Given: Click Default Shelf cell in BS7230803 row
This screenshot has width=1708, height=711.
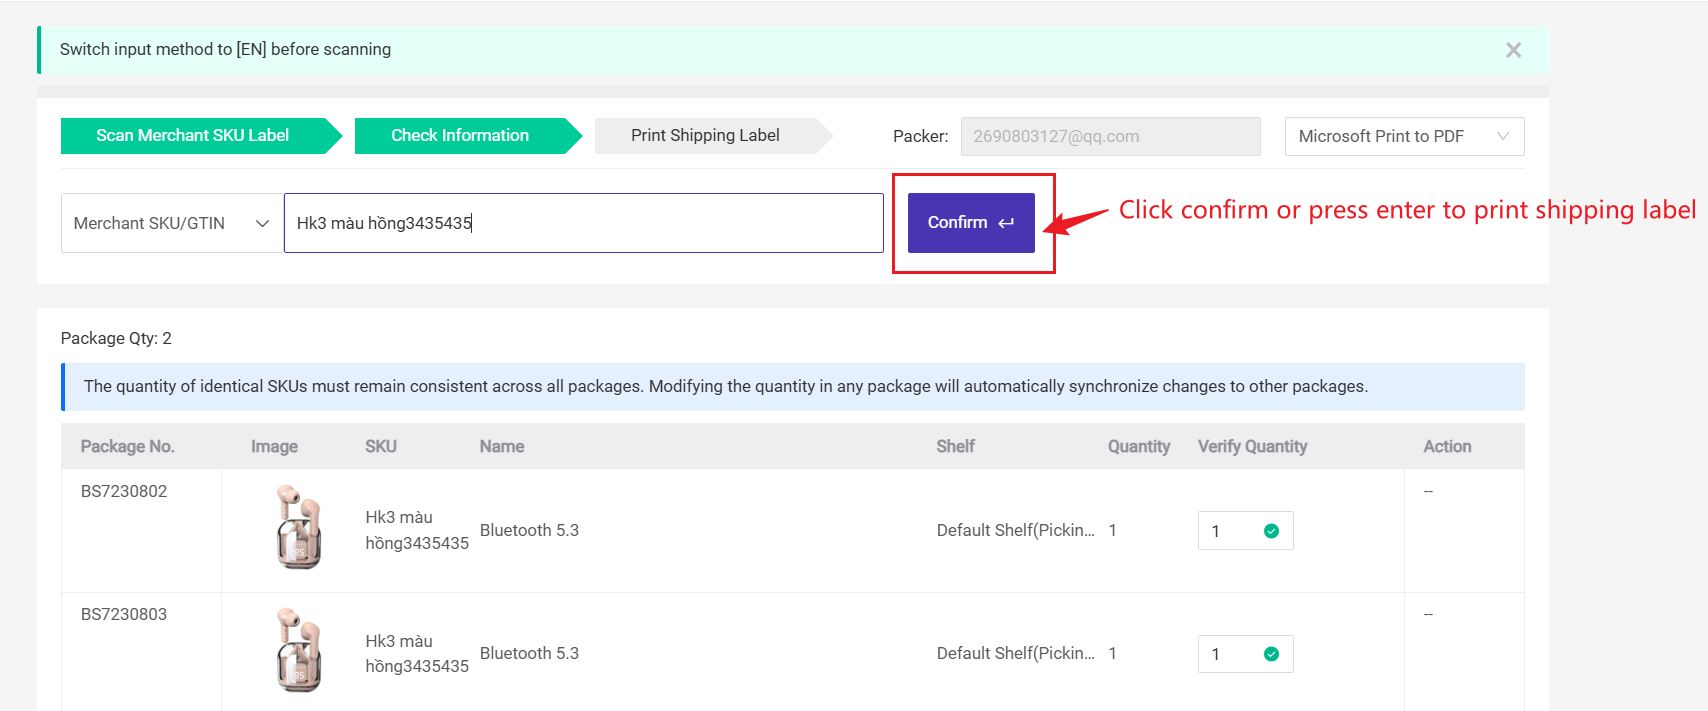Looking at the screenshot, I should (1015, 653).
